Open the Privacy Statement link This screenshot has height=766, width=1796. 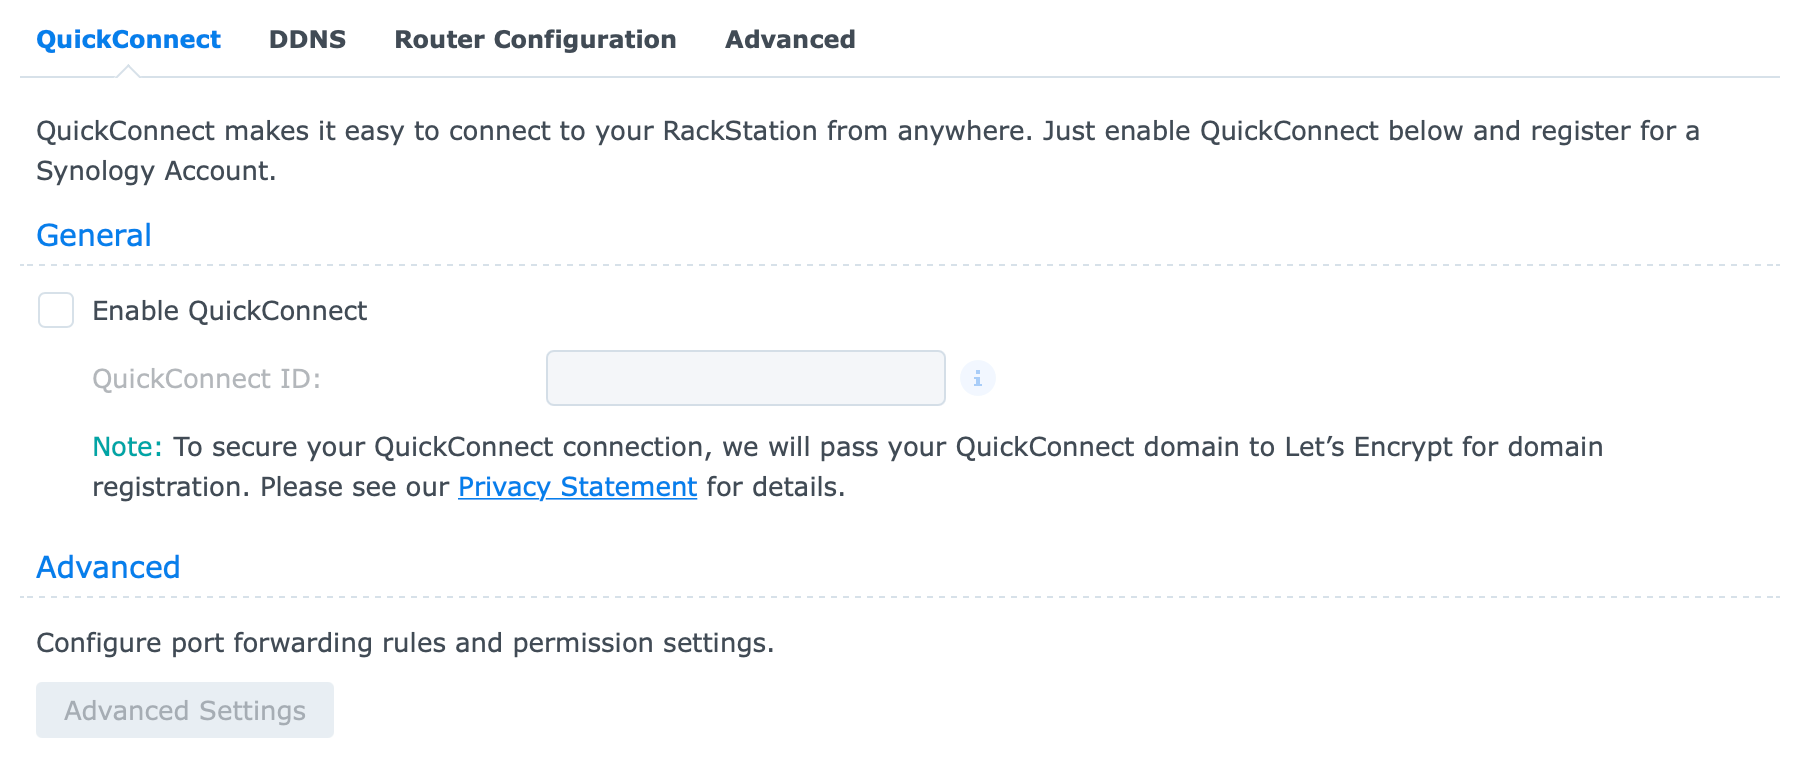[x=577, y=487]
